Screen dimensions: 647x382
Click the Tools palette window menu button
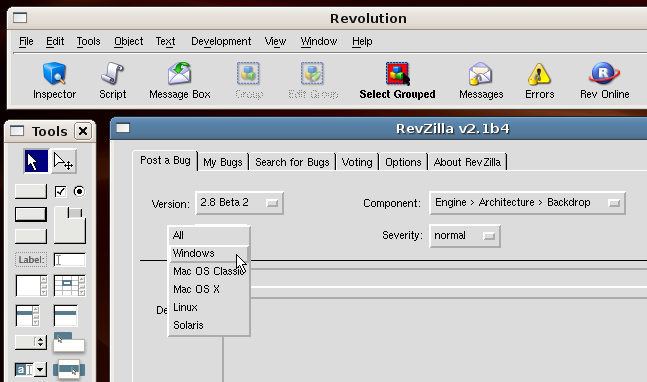point(17,131)
